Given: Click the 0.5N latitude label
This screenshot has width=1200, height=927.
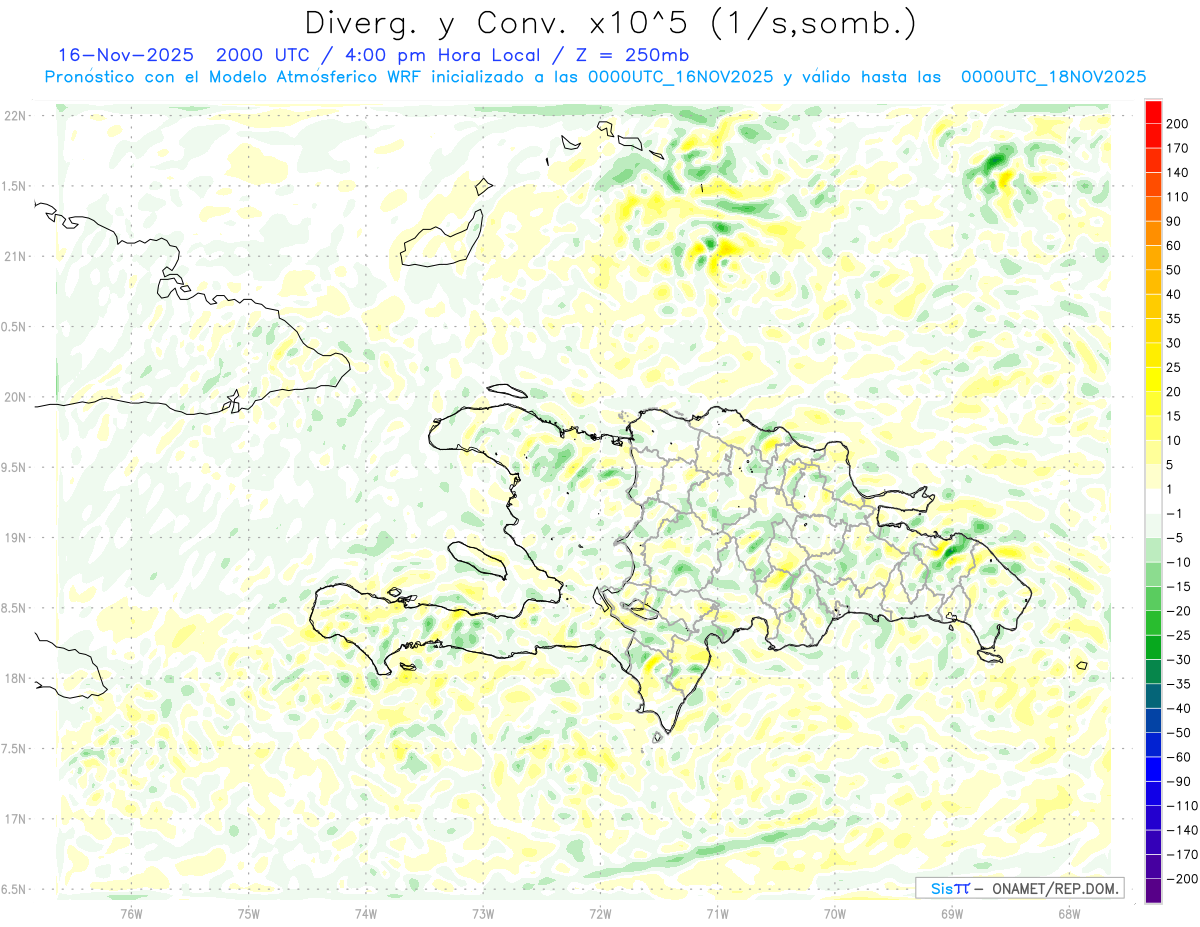Looking at the screenshot, I should click(14, 327).
